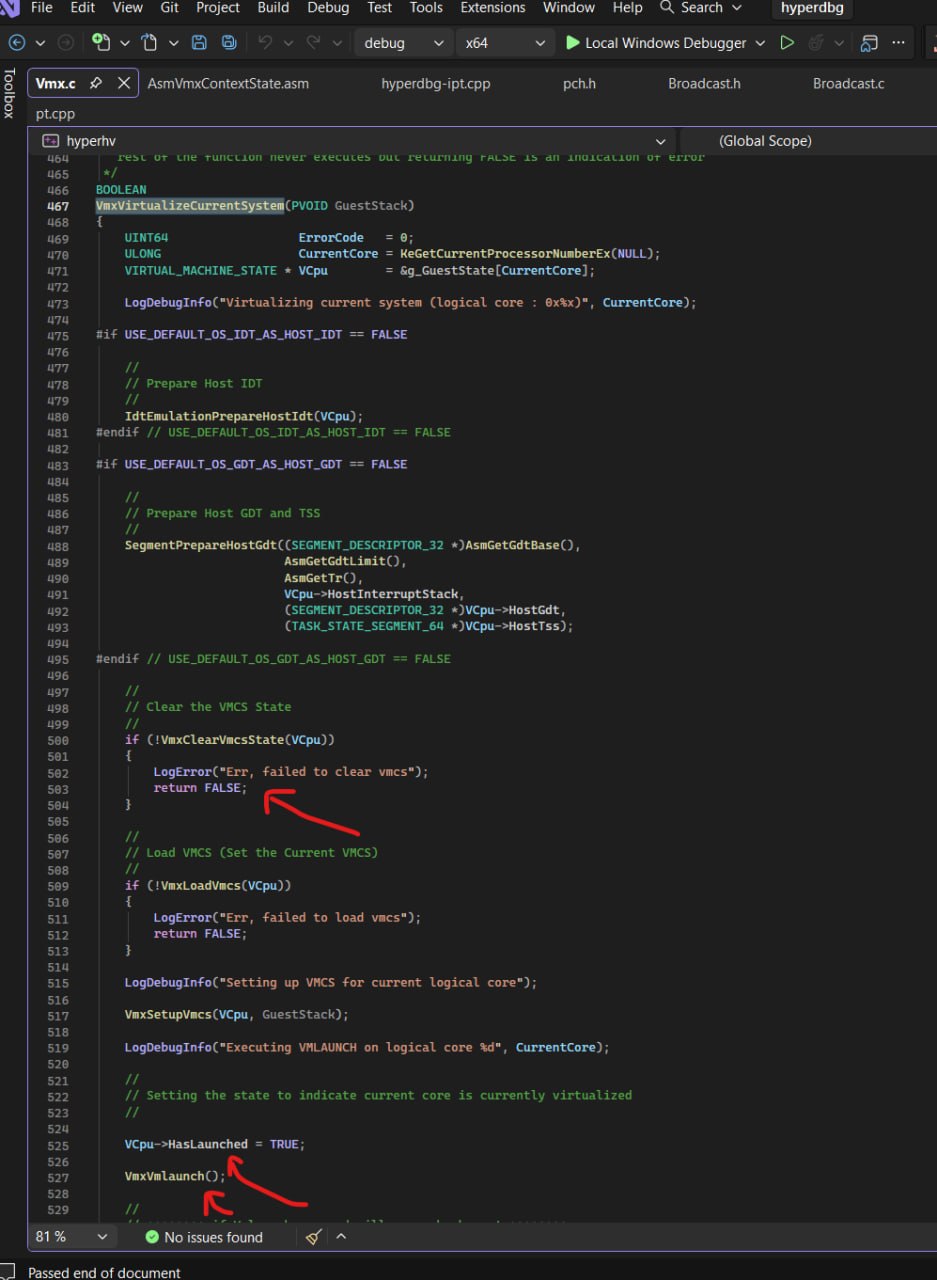Switch to the Broadcast.h tab

704,83
